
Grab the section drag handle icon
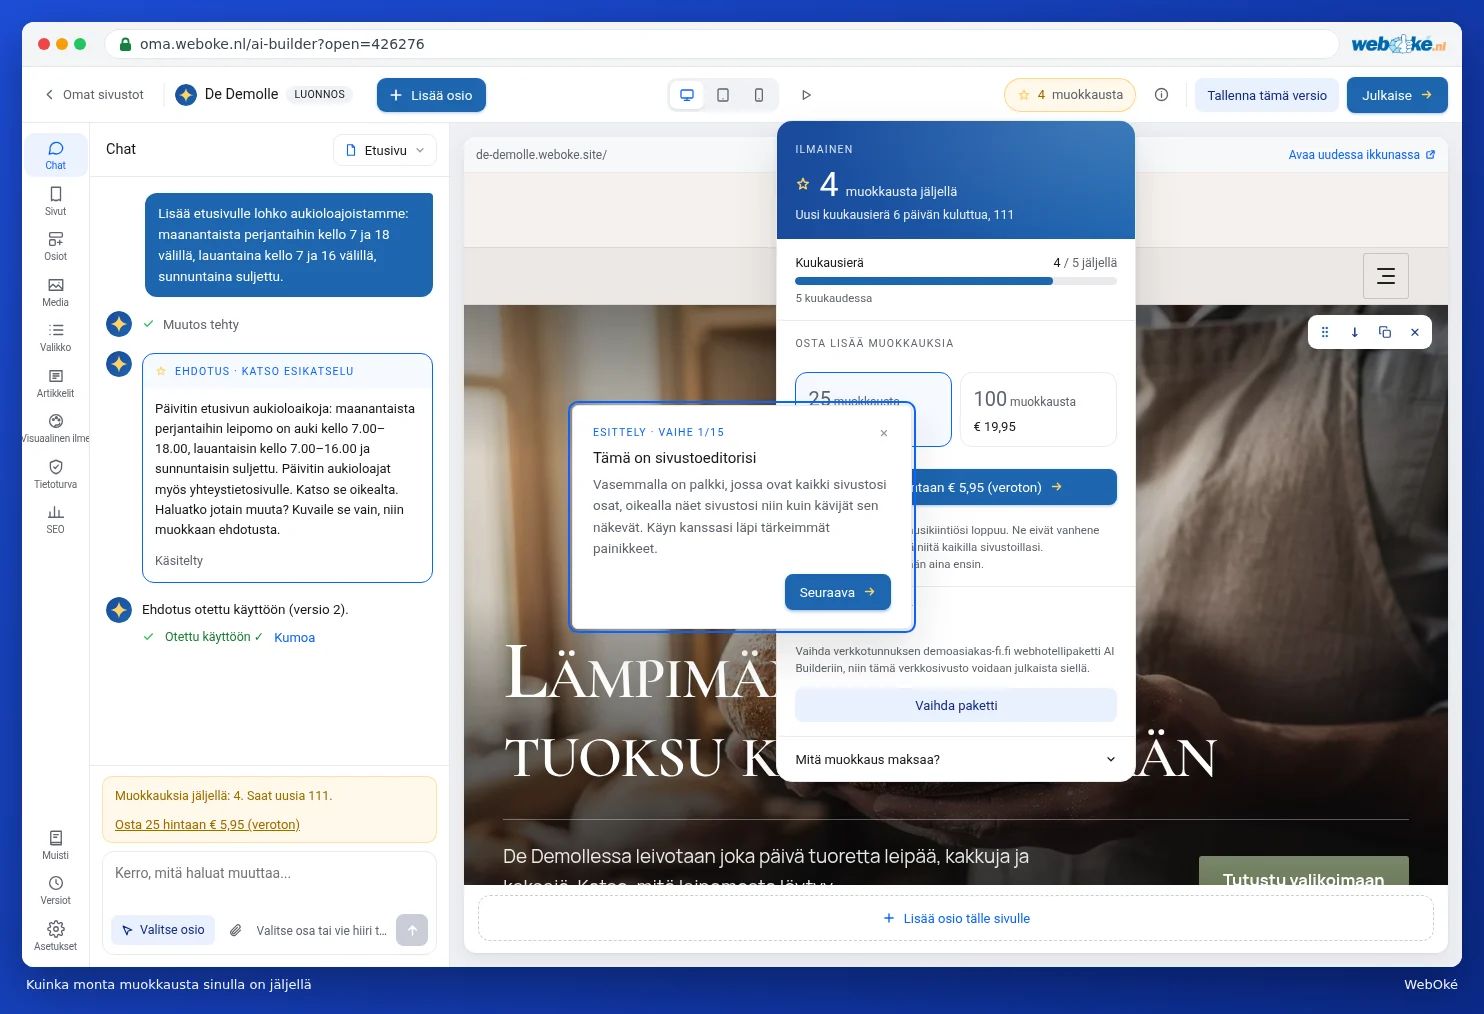pyautogui.click(x=1325, y=332)
